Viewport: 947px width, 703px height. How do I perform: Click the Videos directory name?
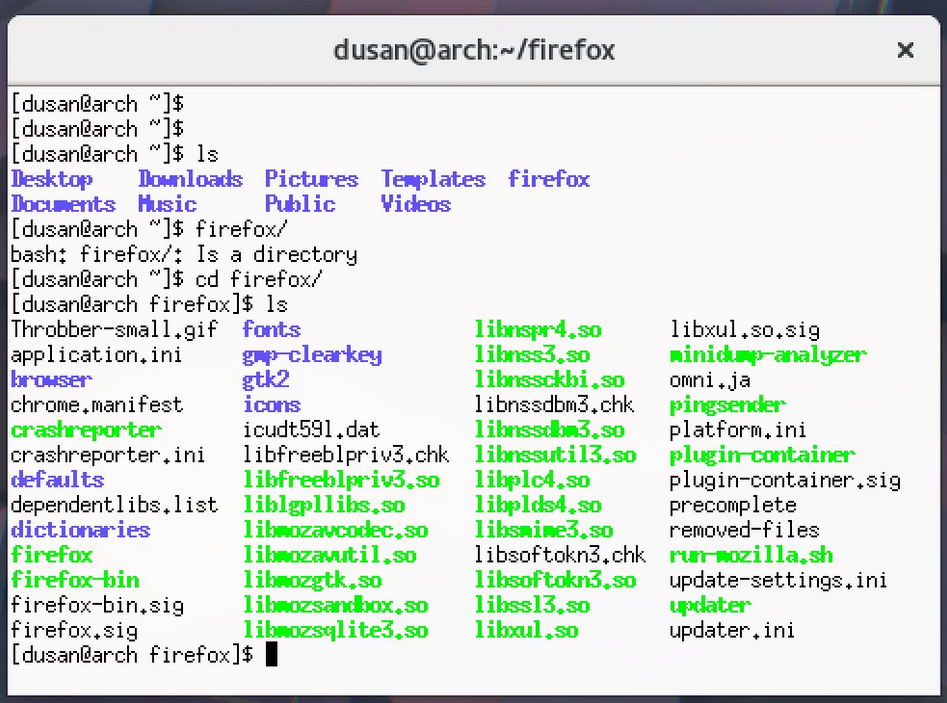[x=415, y=205]
